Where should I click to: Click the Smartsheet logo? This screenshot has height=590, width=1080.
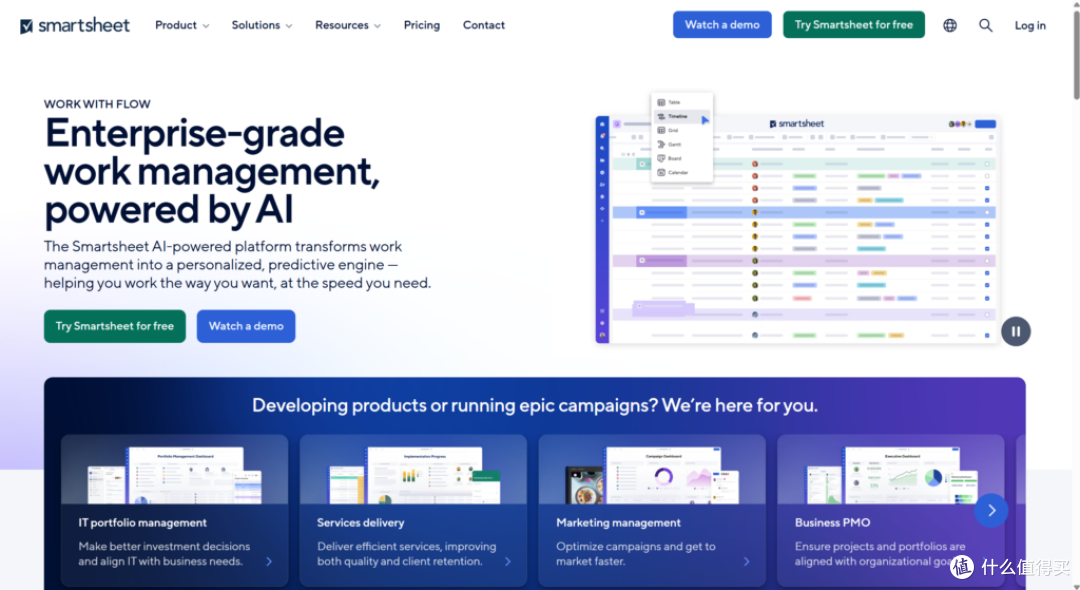click(x=74, y=25)
